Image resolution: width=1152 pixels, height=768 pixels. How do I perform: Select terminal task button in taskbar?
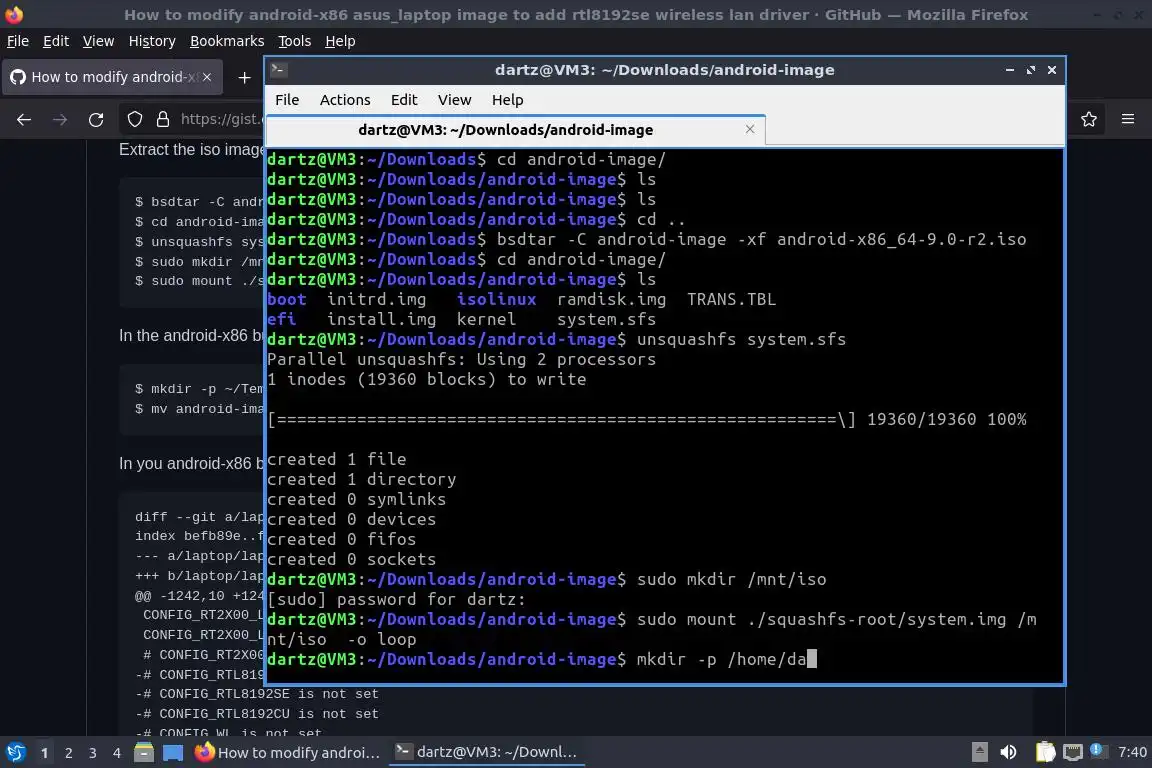[486, 752]
